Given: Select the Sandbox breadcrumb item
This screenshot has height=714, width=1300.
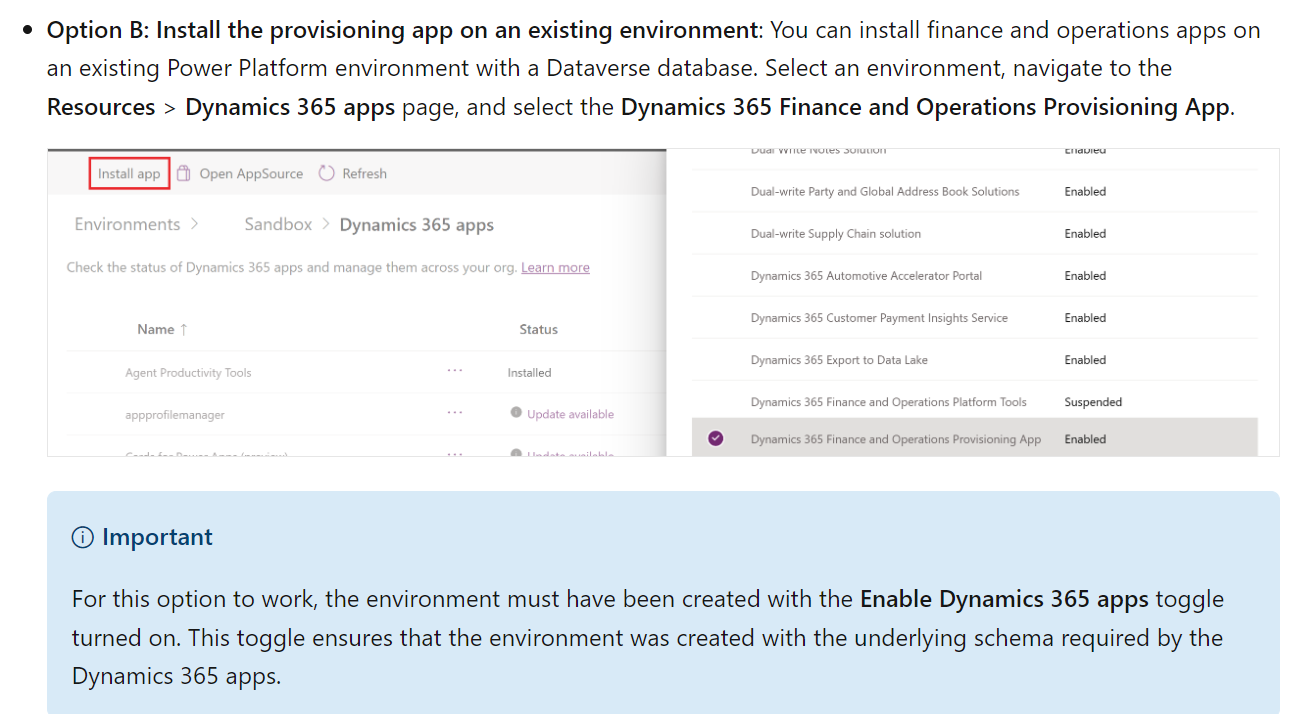Looking at the screenshot, I should [277, 224].
